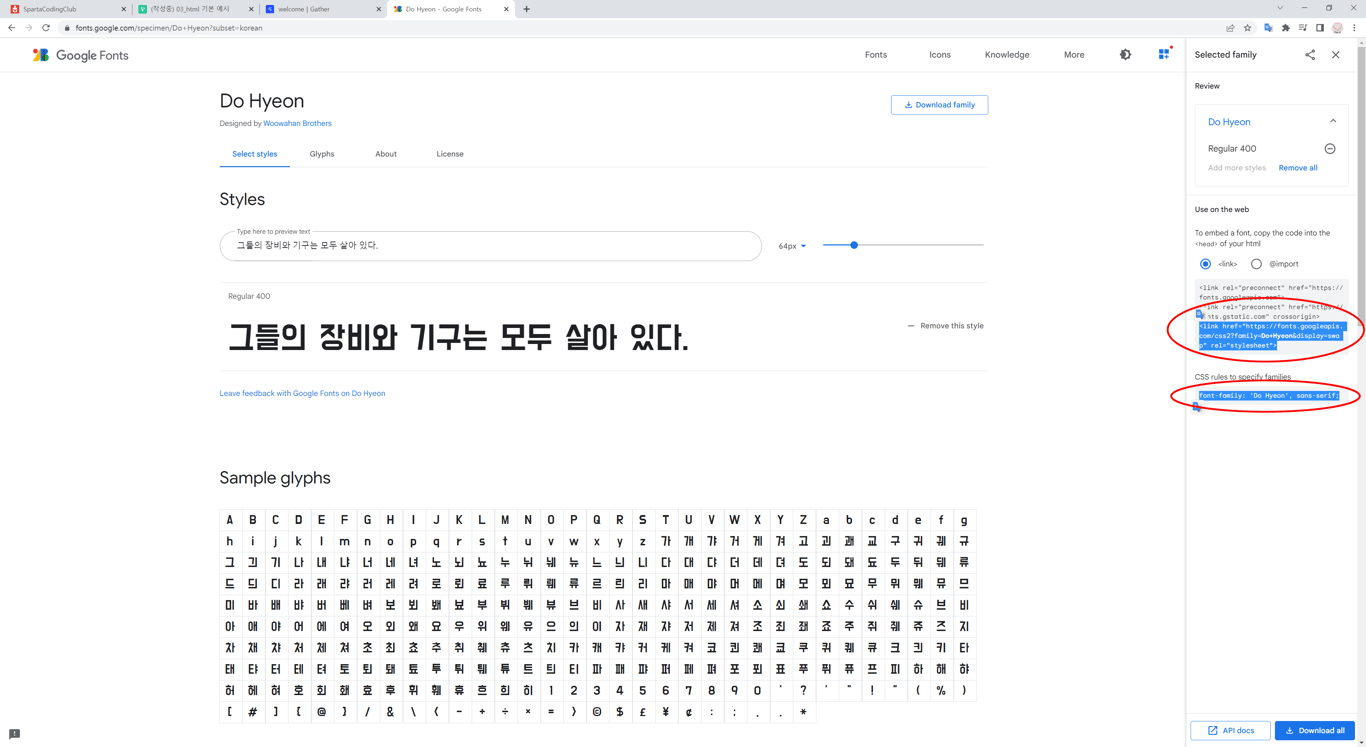This screenshot has height=747, width=1366.
Task: Collapse the Do Hyeon family chevron
Action: (1333, 121)
